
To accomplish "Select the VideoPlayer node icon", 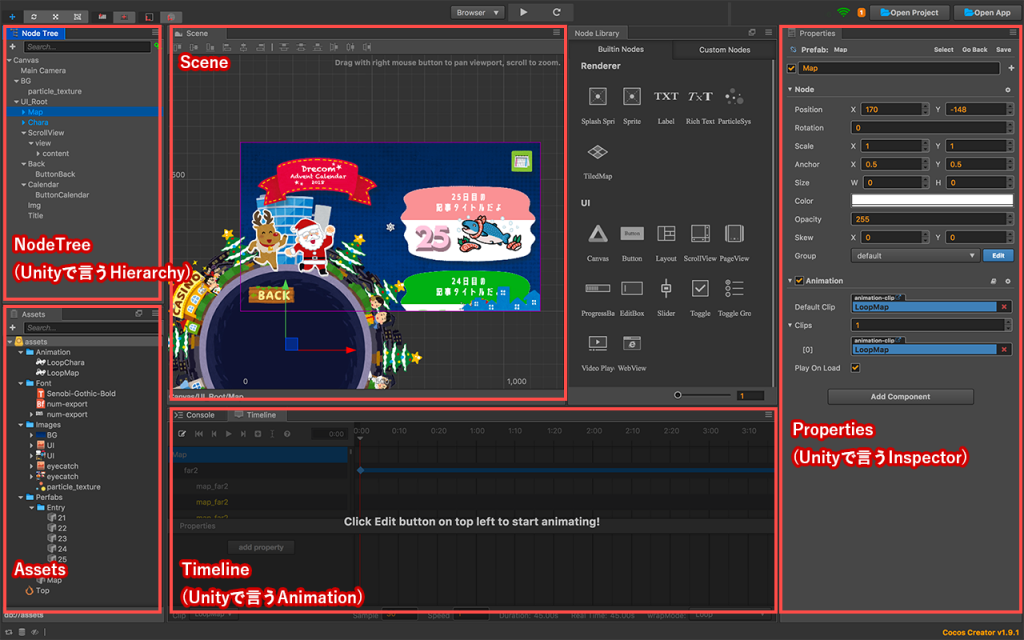I will (x=597, y=344).
